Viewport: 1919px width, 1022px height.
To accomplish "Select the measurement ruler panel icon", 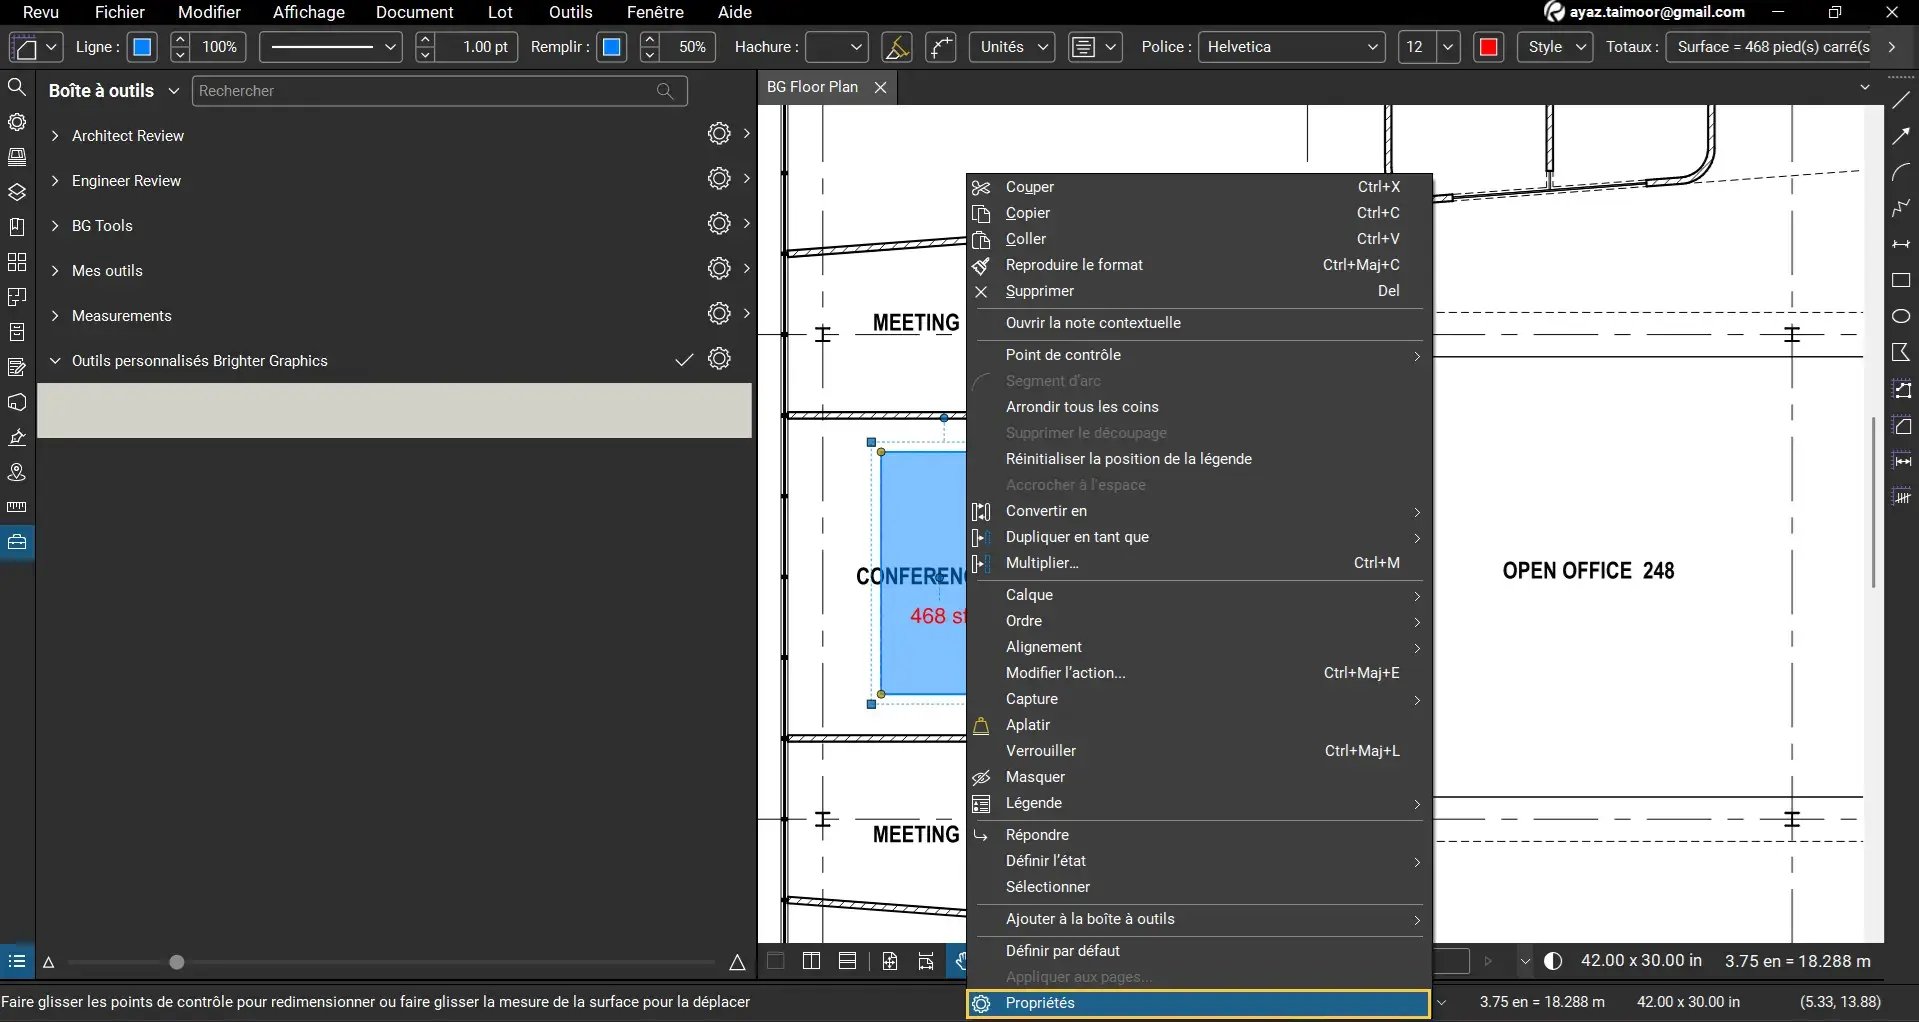I will click(17, 507).
